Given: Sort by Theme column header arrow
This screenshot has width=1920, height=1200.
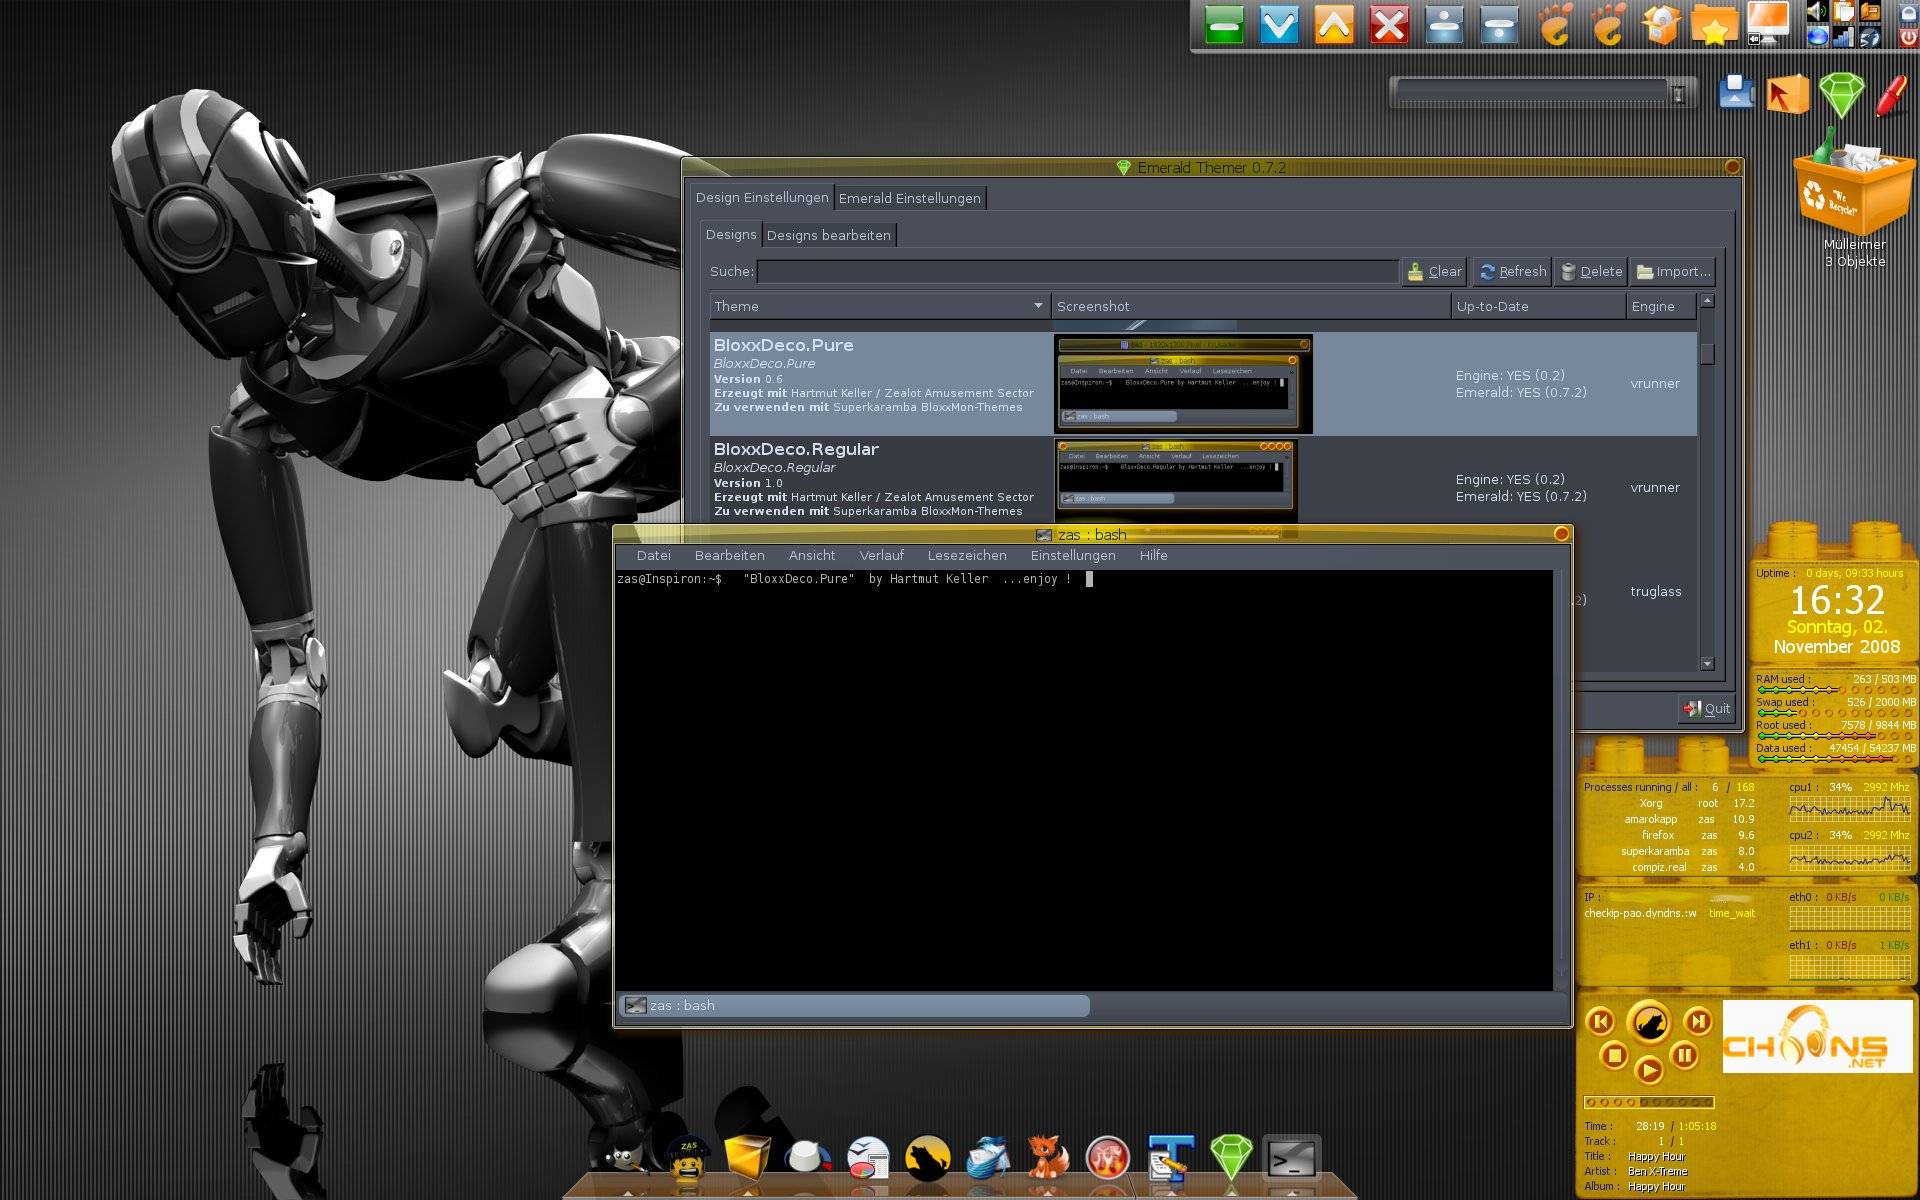Looking at the screenshot, I should coord(1038,306).
